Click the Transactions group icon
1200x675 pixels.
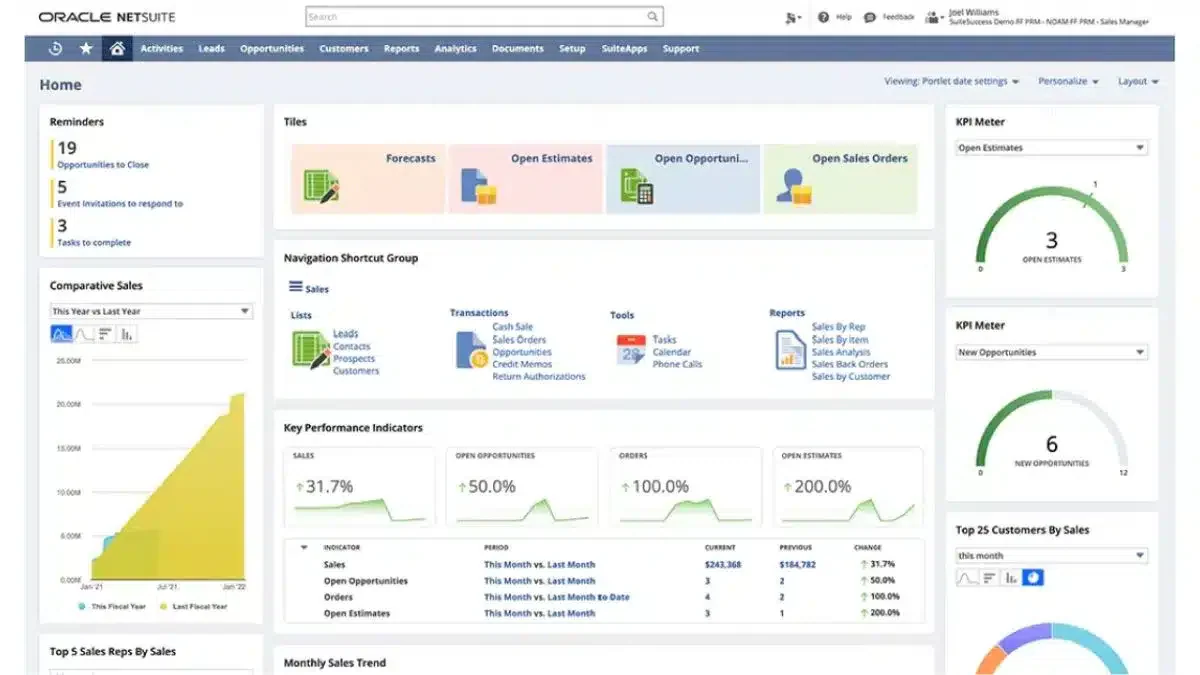pos(471,351)
